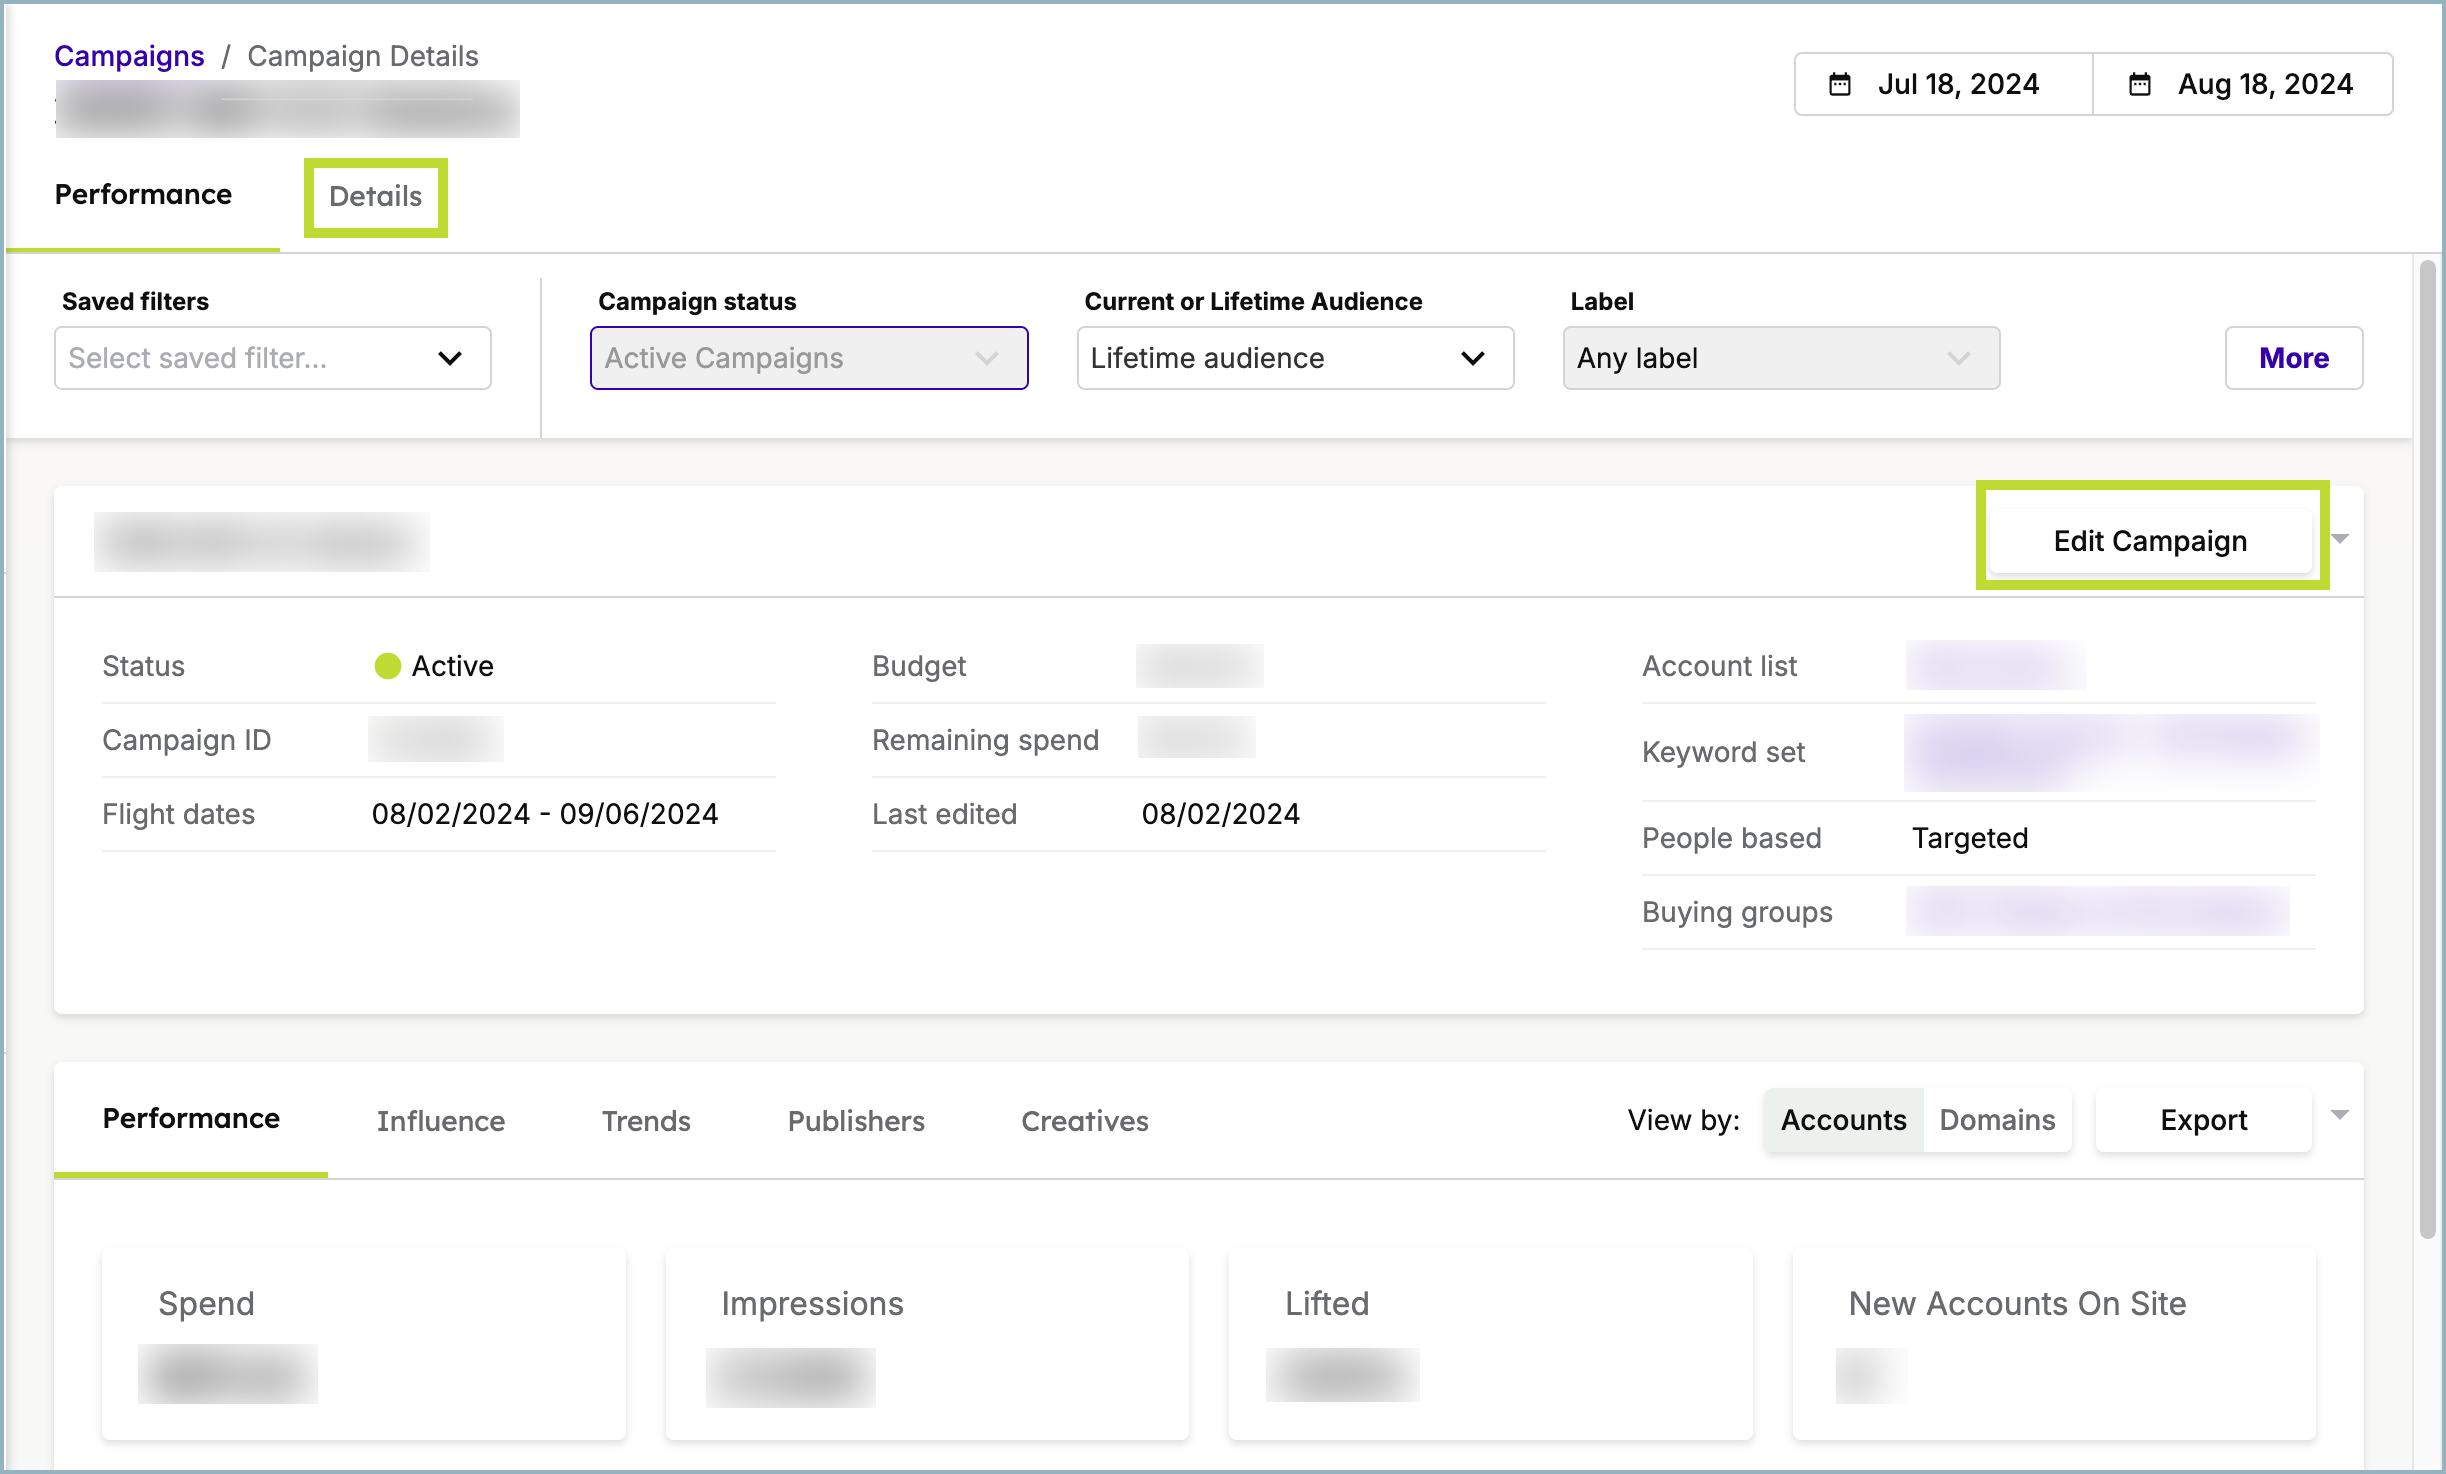Screen dimensions: 2446x1474
Task: Click the vertical page scrollbar
Action: click(x=2427, y=750)
